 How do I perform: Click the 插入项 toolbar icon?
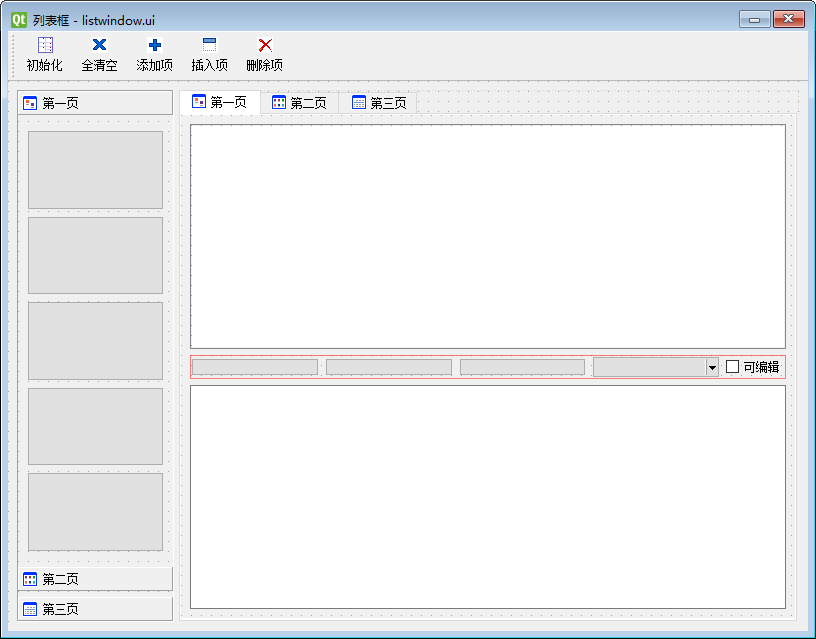click(x=210, y=45)
